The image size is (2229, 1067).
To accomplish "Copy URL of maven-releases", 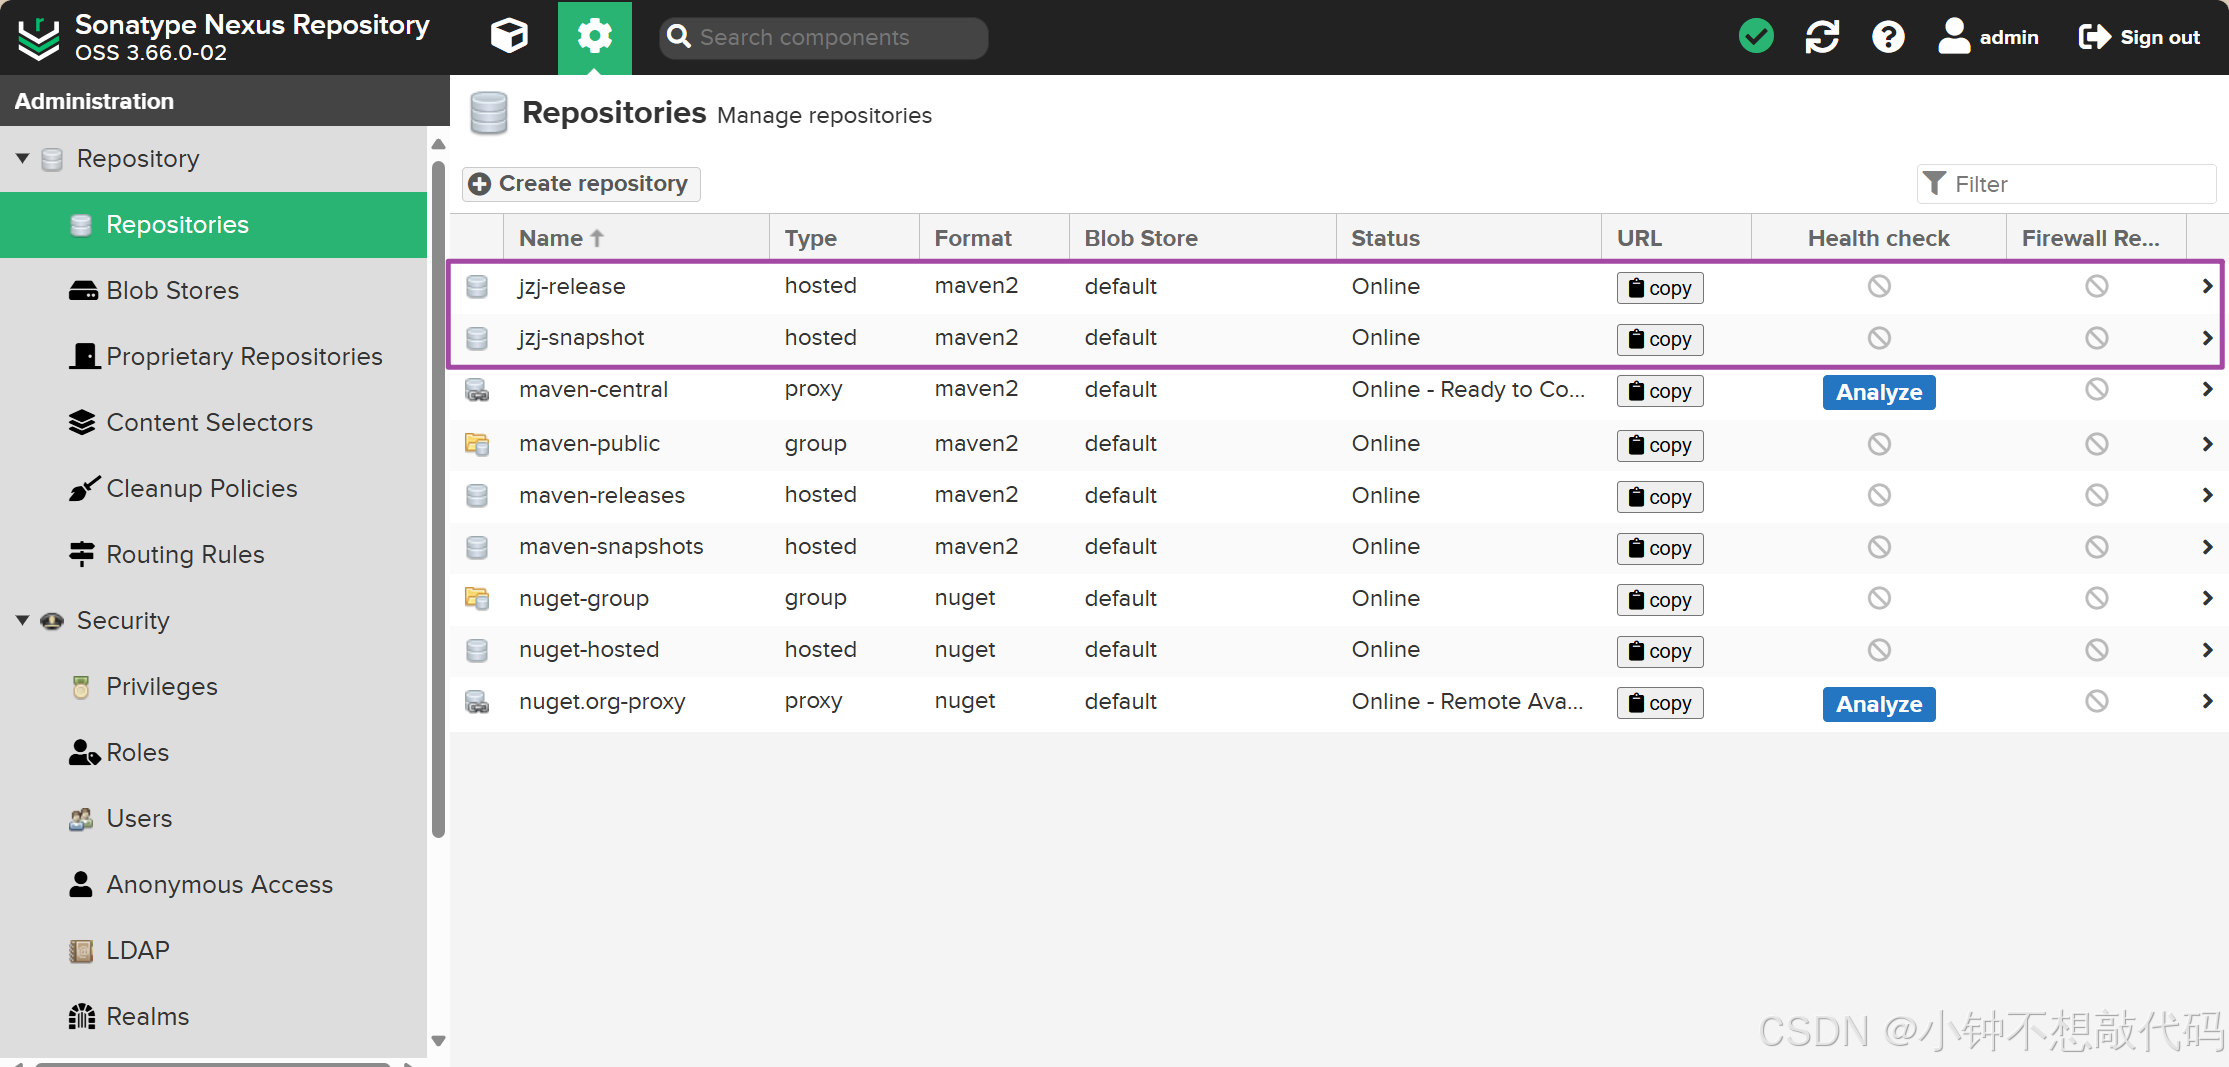I will tap(1660, 497).
